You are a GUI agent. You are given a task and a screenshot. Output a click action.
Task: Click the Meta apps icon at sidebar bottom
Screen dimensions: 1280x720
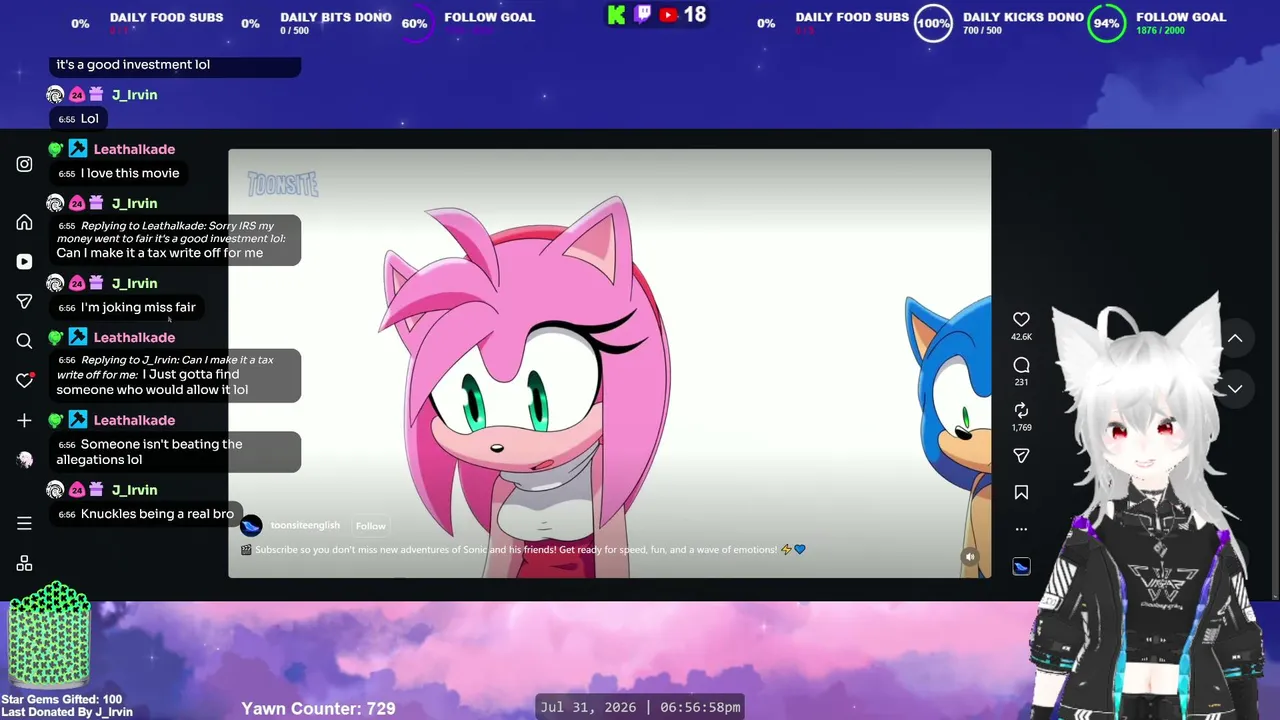(x=24, y=564)
